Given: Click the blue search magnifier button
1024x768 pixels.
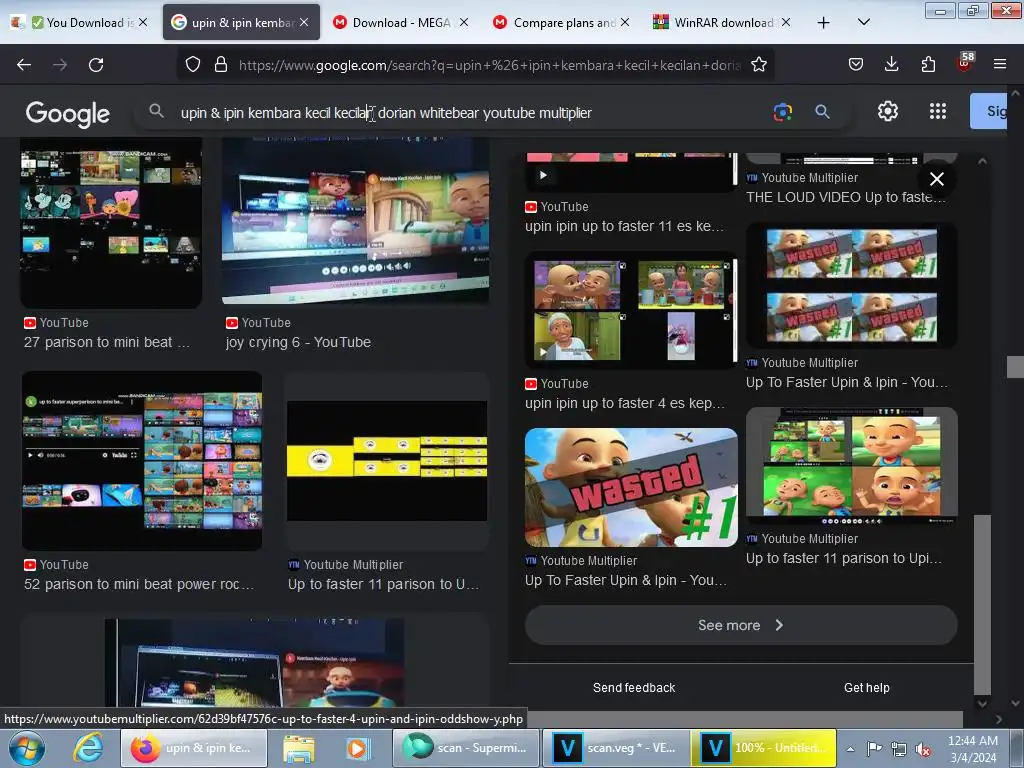Looking at the screenshot, I should (823, 112).
